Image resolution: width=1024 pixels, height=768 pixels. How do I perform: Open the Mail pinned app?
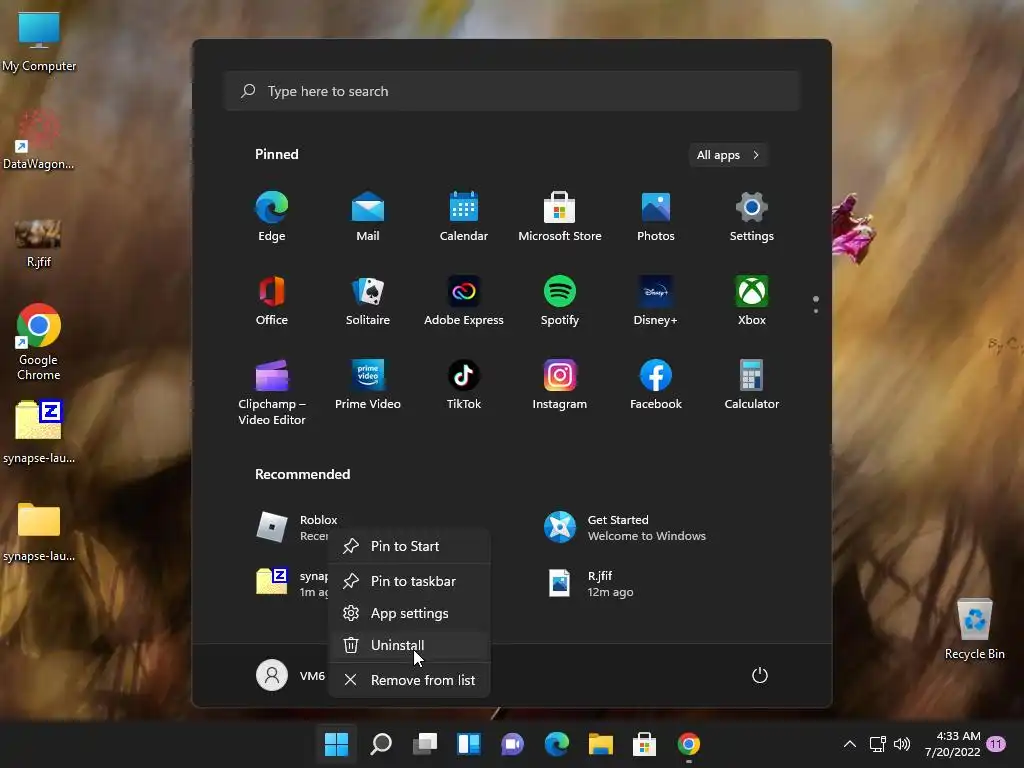pos(368,217)
